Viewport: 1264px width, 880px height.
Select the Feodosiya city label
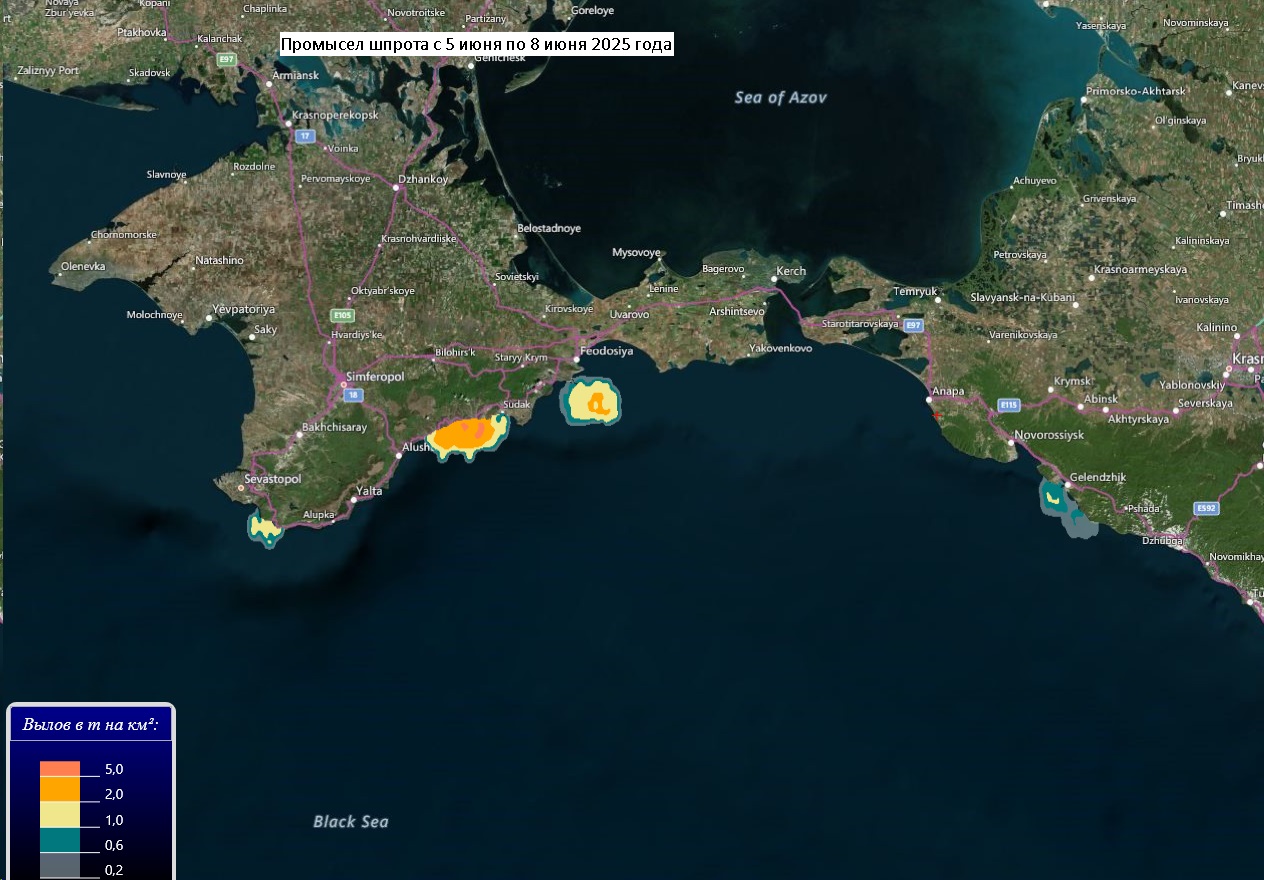[x=608, y=351]
